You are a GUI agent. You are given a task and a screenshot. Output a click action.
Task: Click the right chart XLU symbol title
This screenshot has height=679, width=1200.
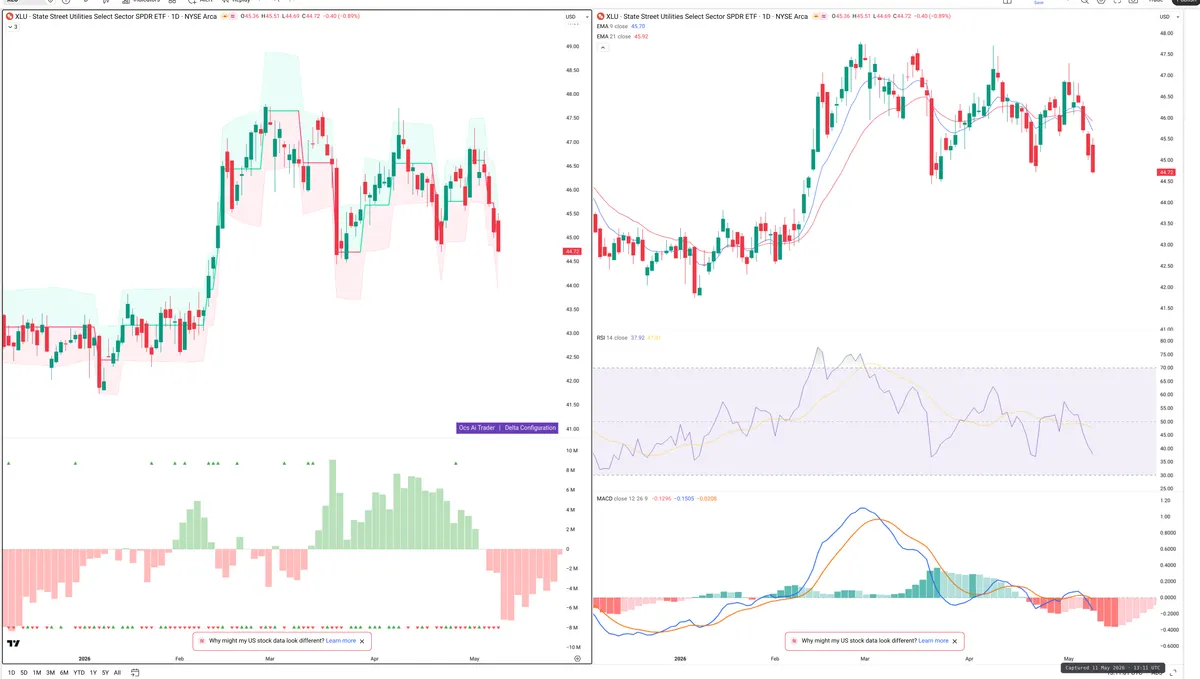708,16
